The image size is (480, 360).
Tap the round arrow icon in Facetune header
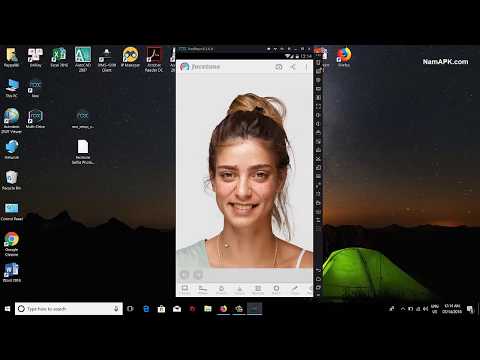pos(279,67)
